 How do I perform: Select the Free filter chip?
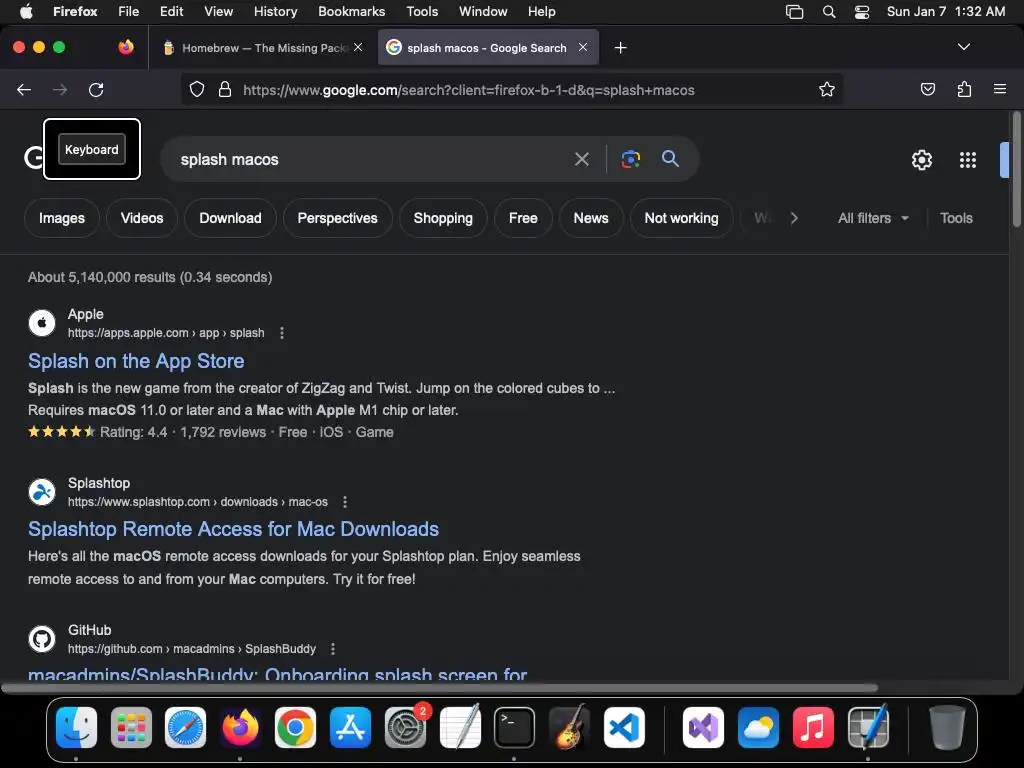tap(523, 218)
